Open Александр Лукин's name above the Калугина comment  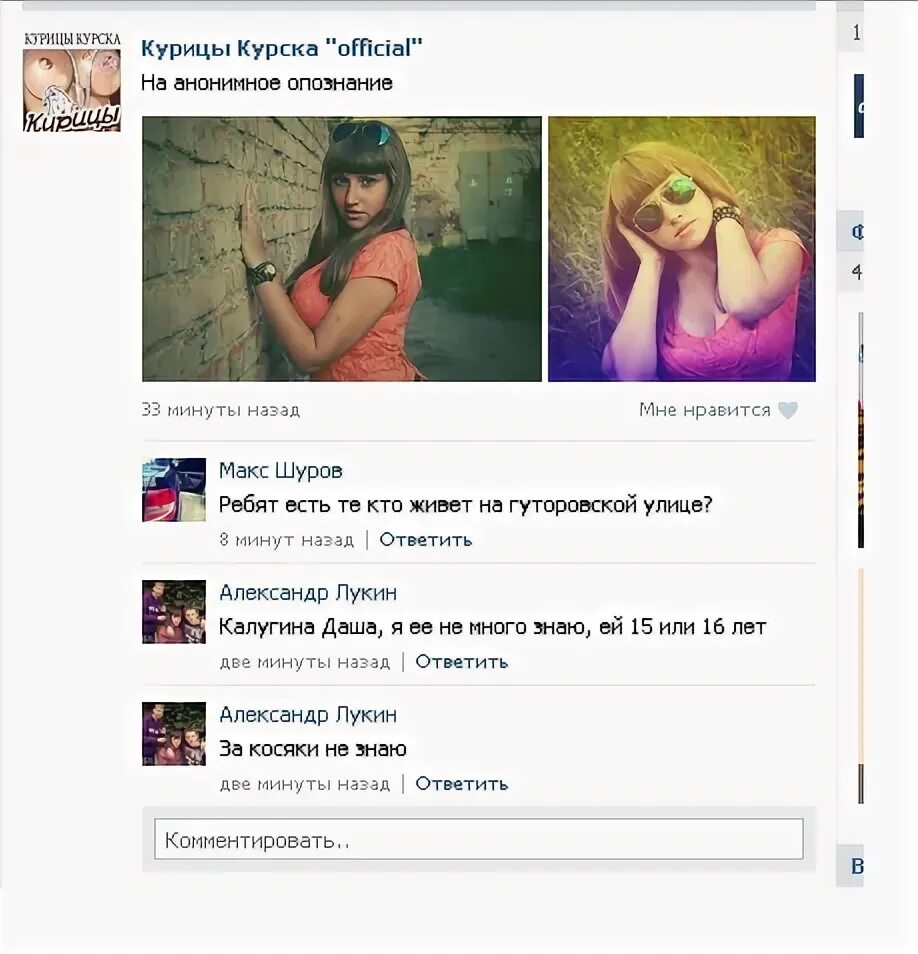click(x=308, y=593)
